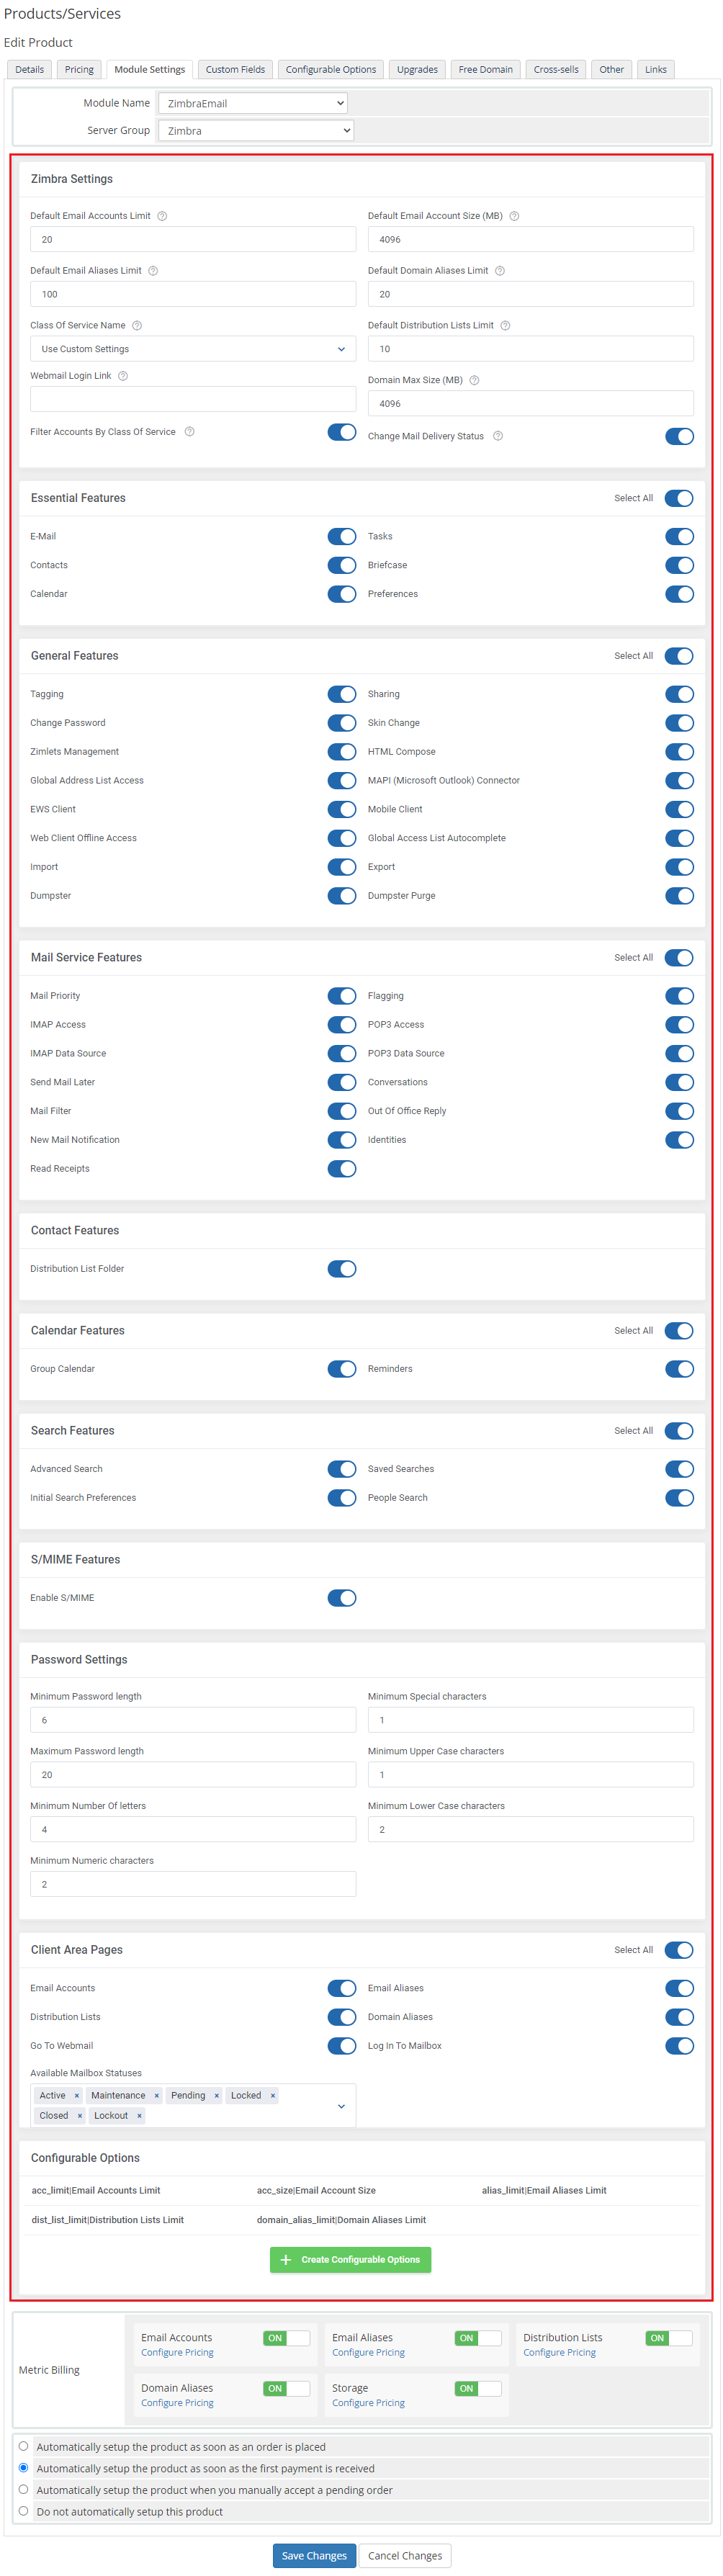Click the Minimum Password length field
Image resolution: width=723 pixels, height=2576 pixels.
[193, 1720]
